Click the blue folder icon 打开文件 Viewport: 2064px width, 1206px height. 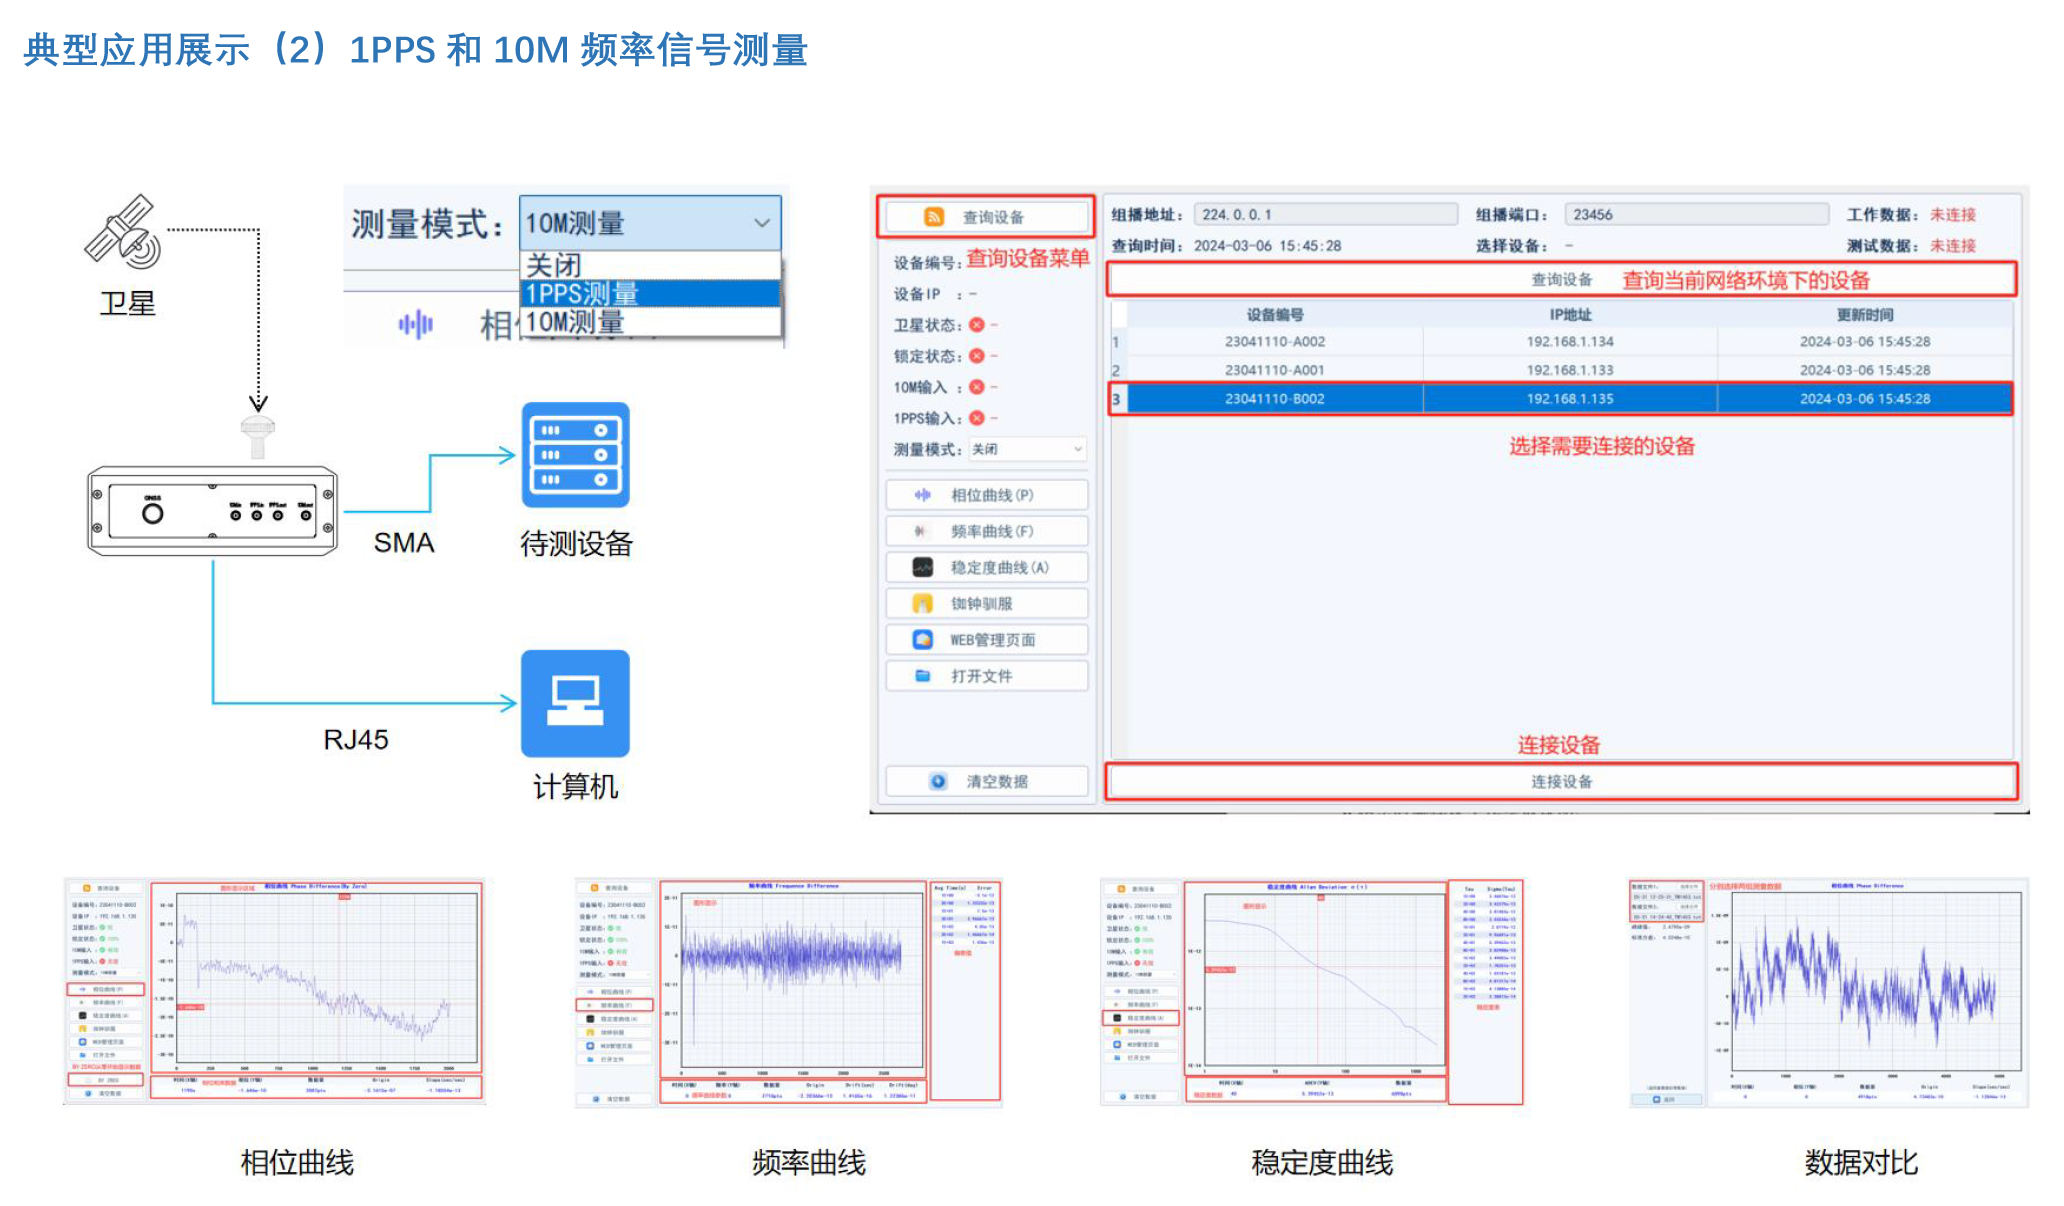[x=922, y=676]
